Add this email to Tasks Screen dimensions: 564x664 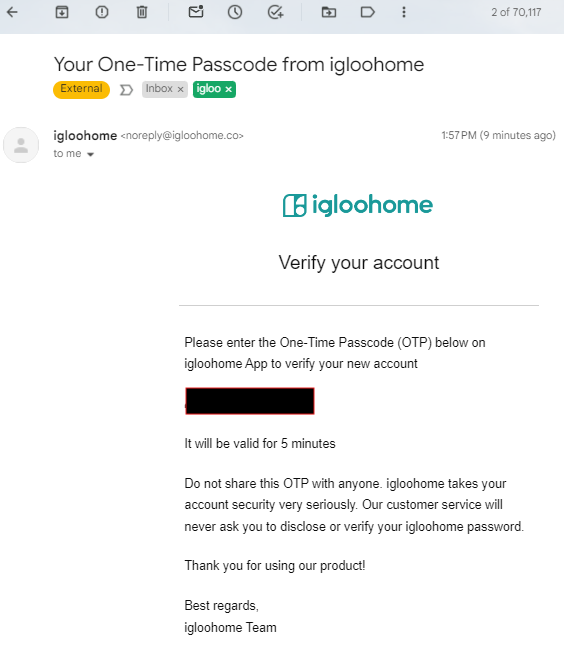pos(275,12)
